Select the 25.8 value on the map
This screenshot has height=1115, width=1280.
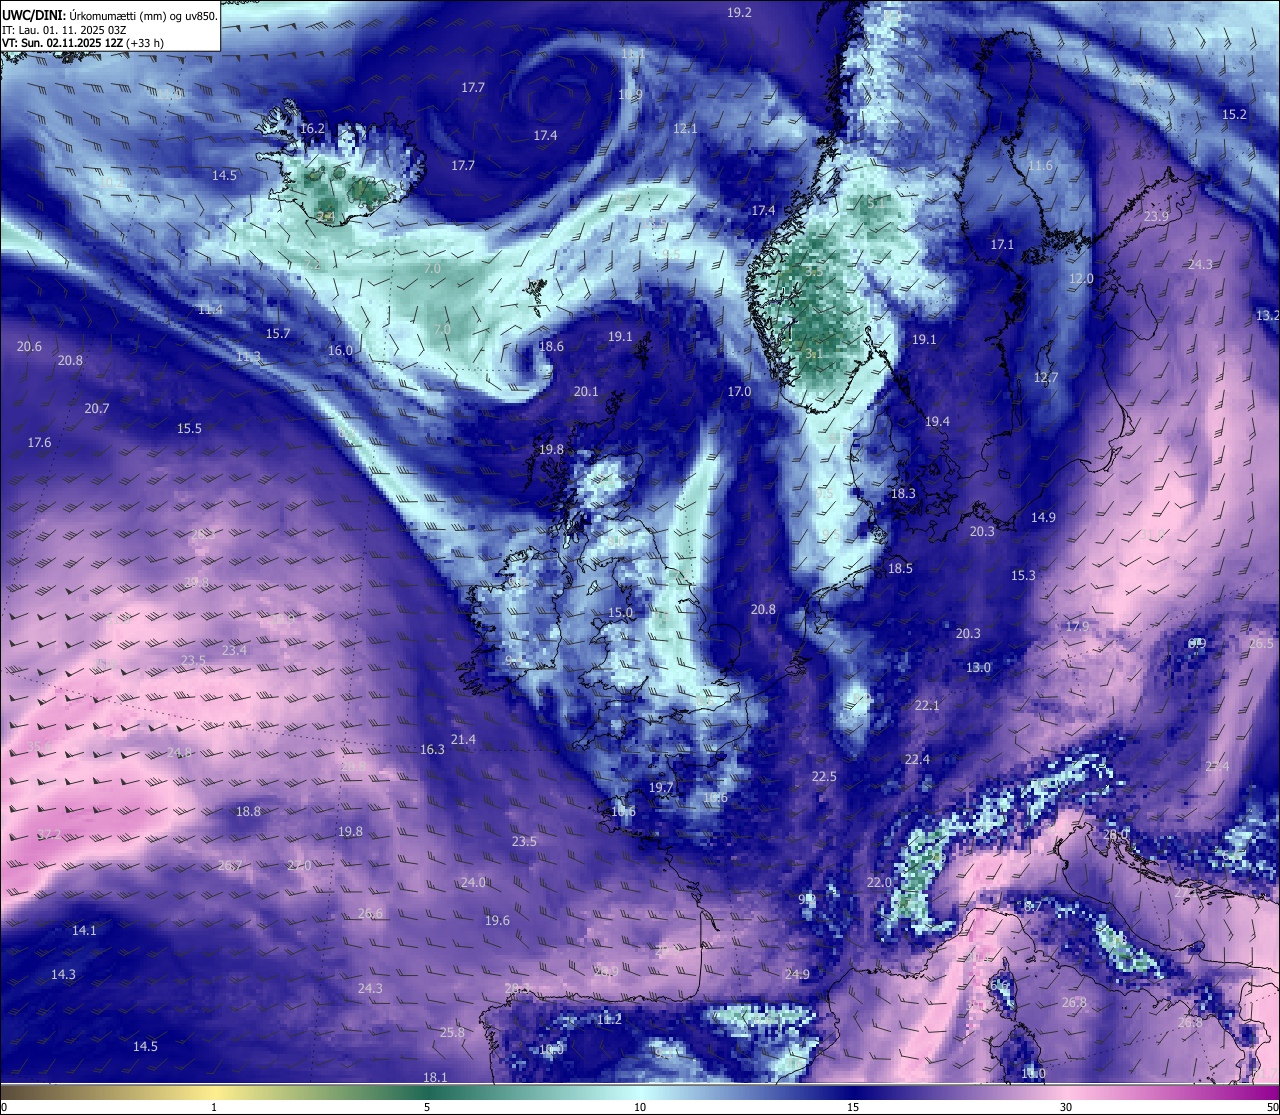coord(452,1032)
